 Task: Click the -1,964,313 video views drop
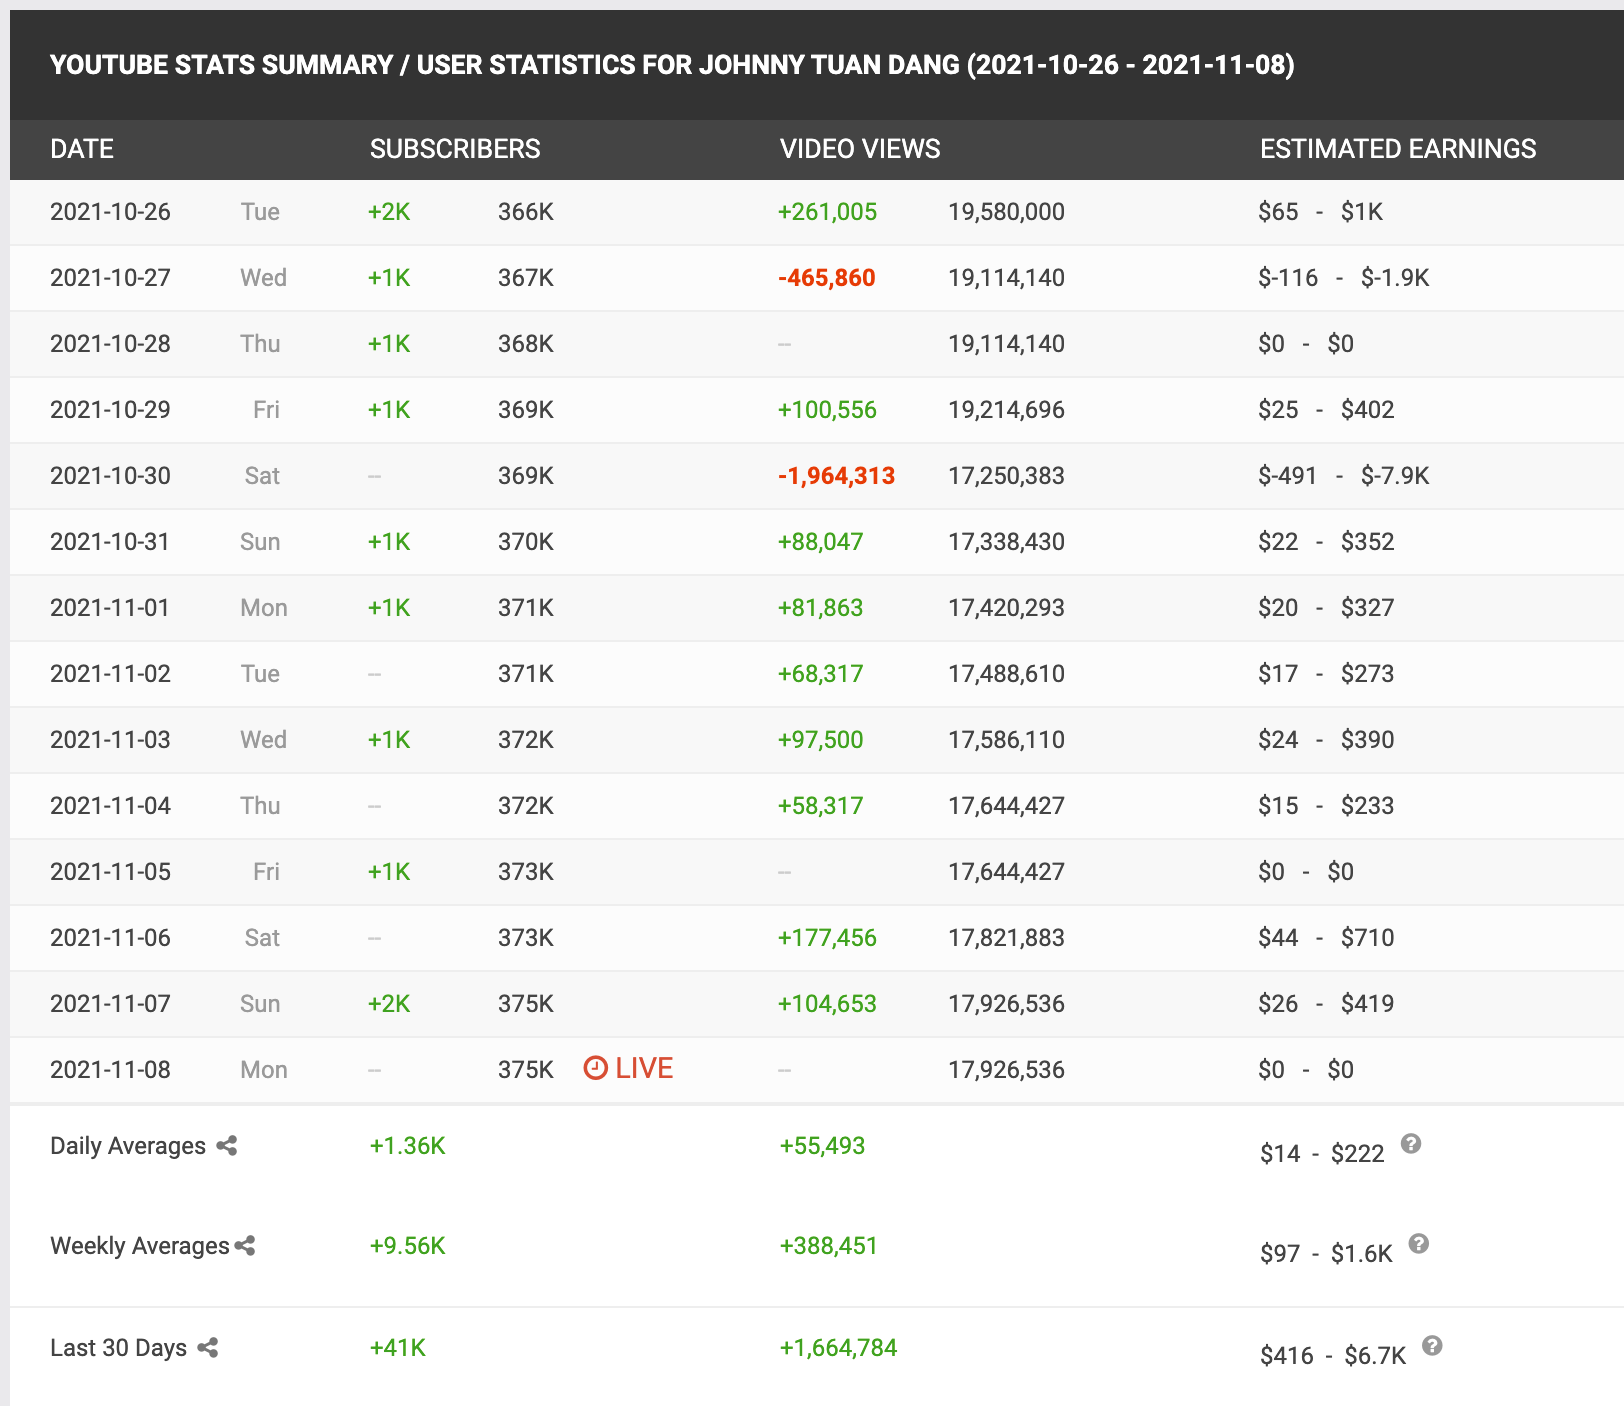(x=836, y=476)
